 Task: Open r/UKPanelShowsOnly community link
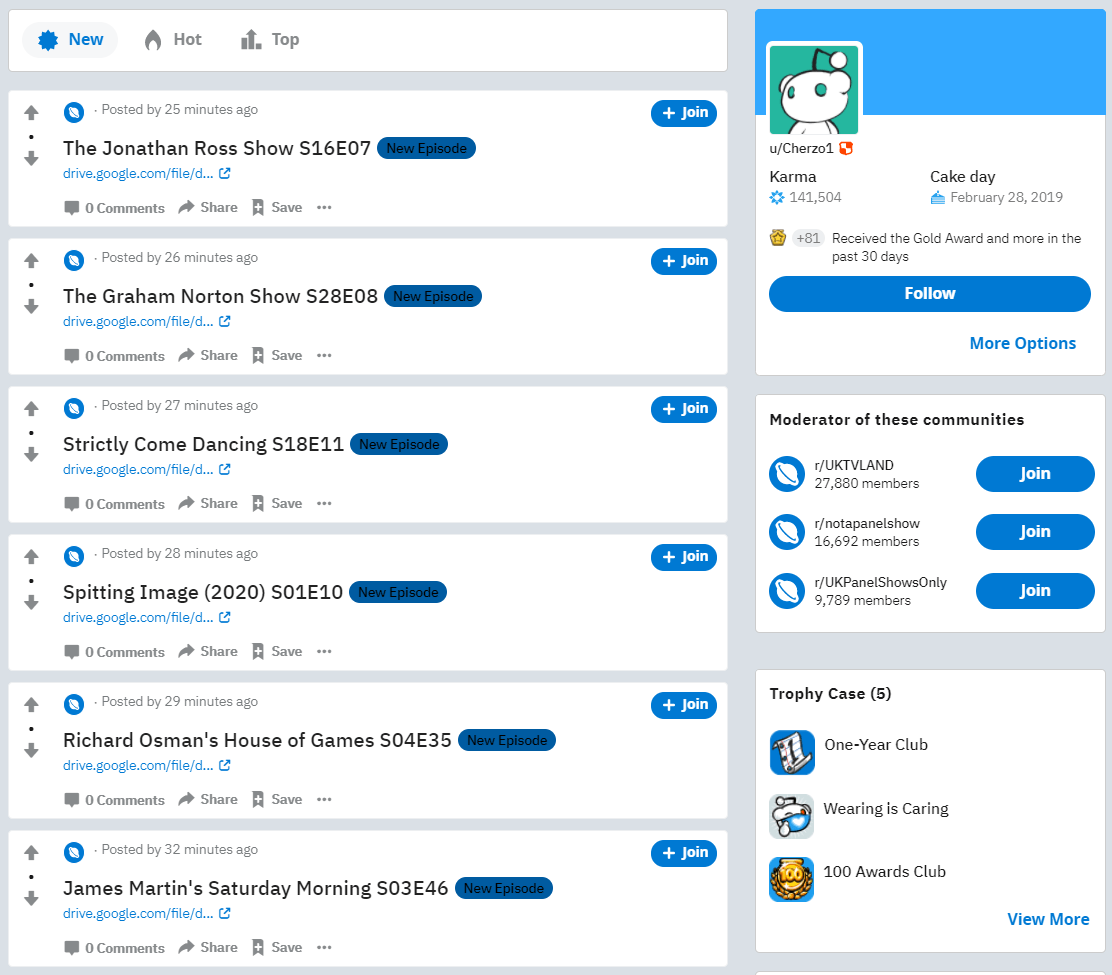[x=880, y=582]
